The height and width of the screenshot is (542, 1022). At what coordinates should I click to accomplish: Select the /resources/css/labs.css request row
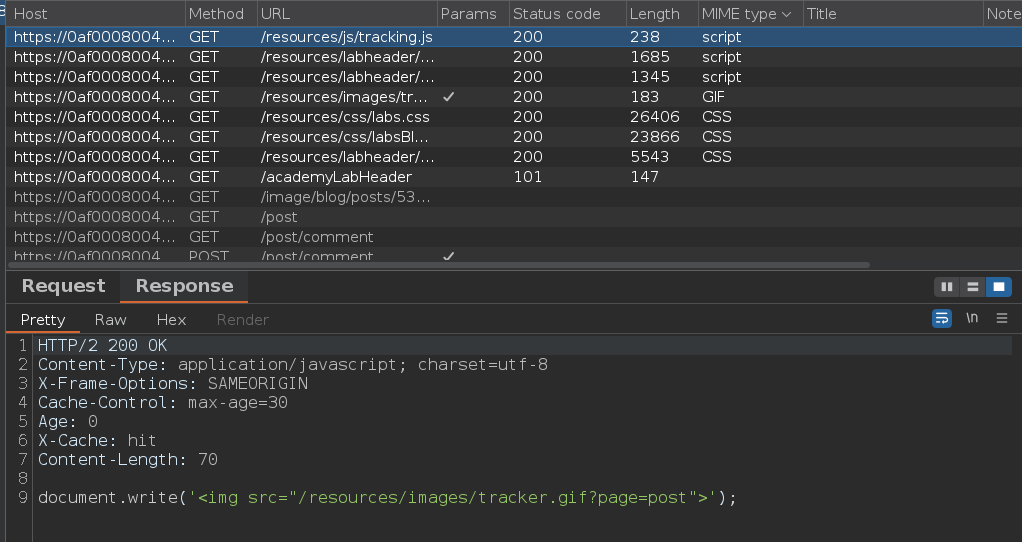(346, 117)
